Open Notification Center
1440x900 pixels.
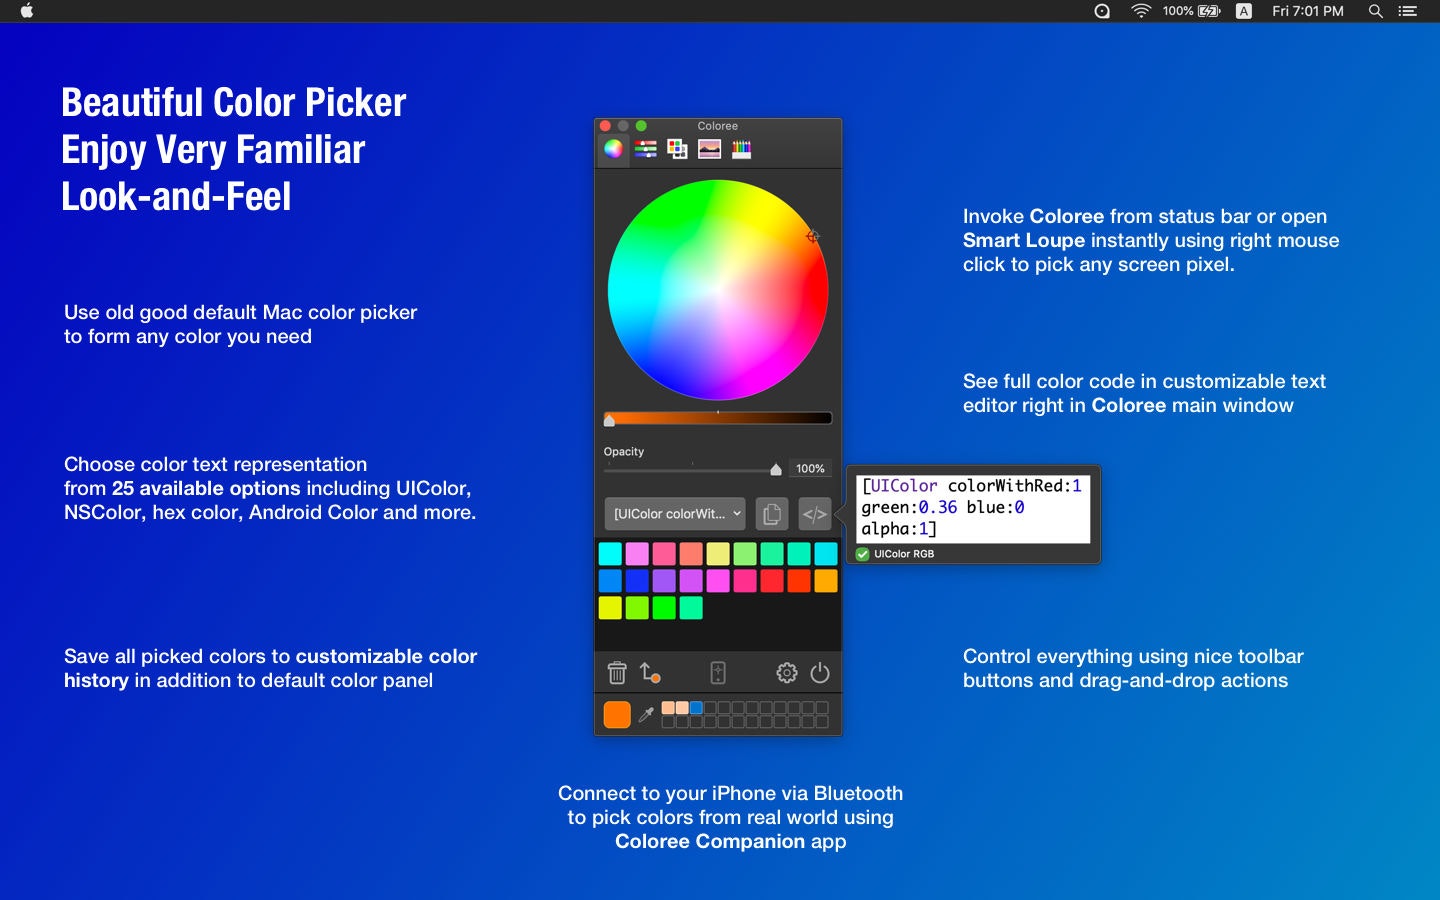[1408, 11]
